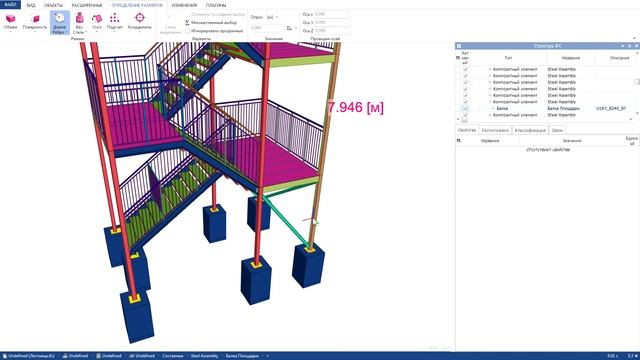Select the Длина Ребра edge length tool

[x=60, y=23]
